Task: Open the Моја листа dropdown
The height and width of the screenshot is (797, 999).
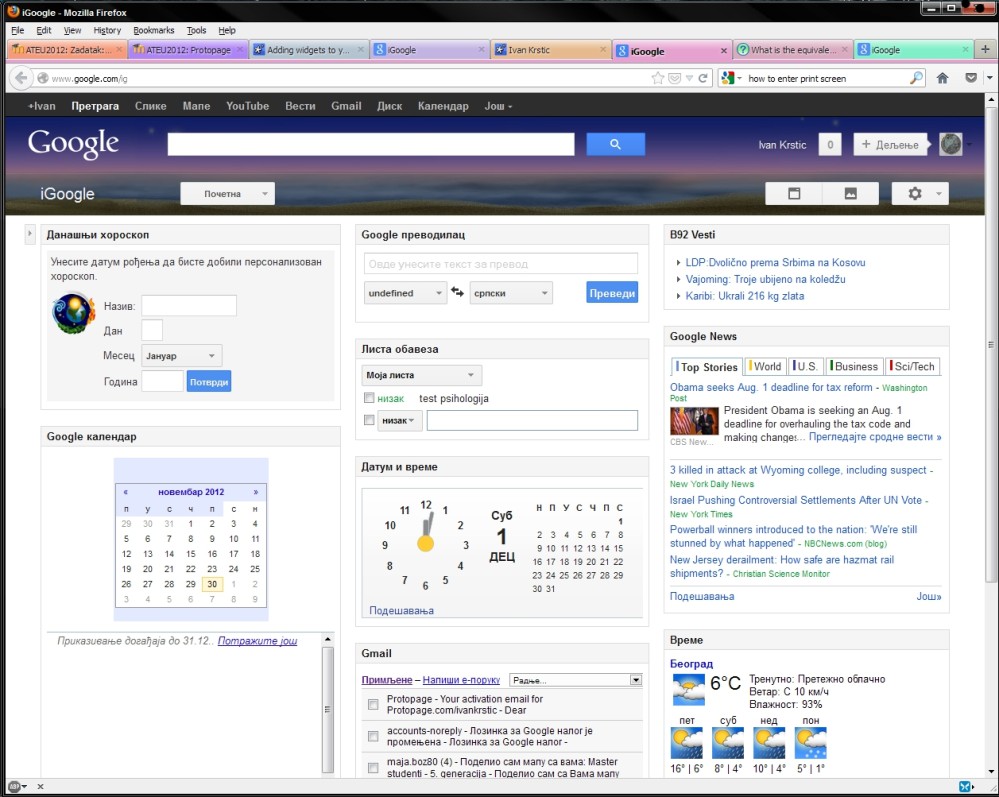Action: 421,375
